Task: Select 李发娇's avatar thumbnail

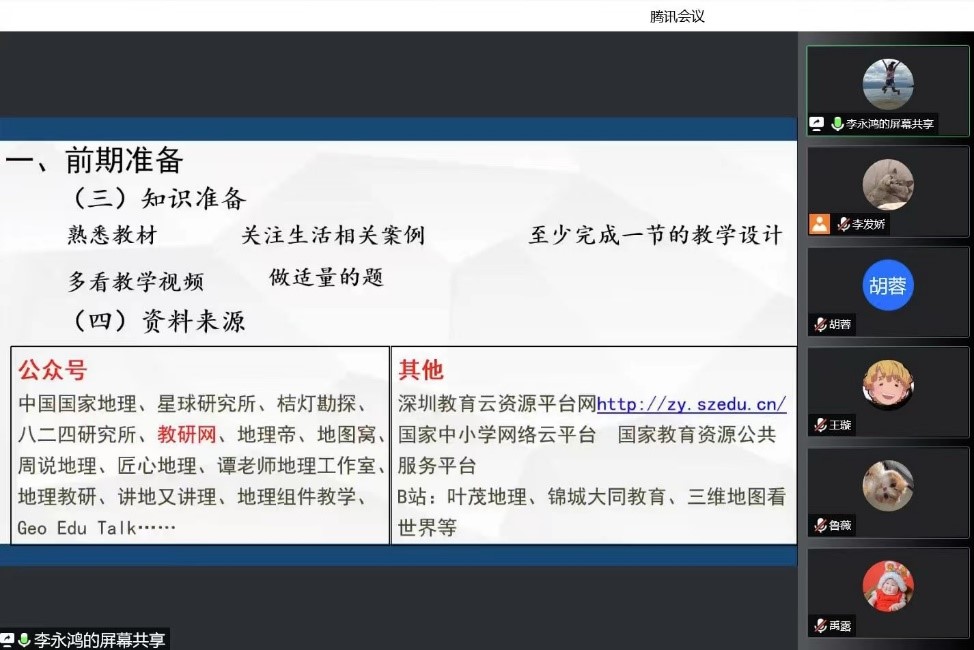Action: (x=888, y=184)
